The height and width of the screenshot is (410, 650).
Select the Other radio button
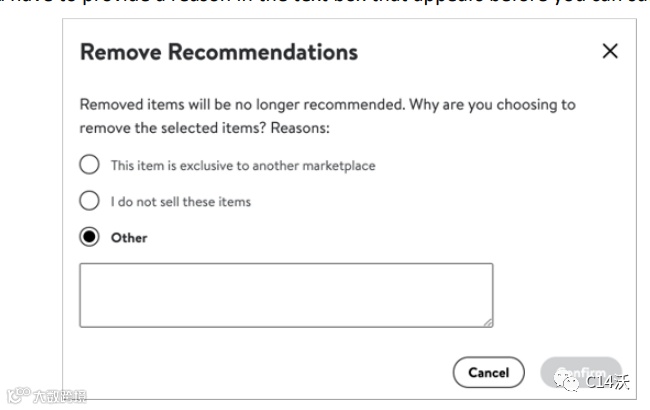pos(90,238)
